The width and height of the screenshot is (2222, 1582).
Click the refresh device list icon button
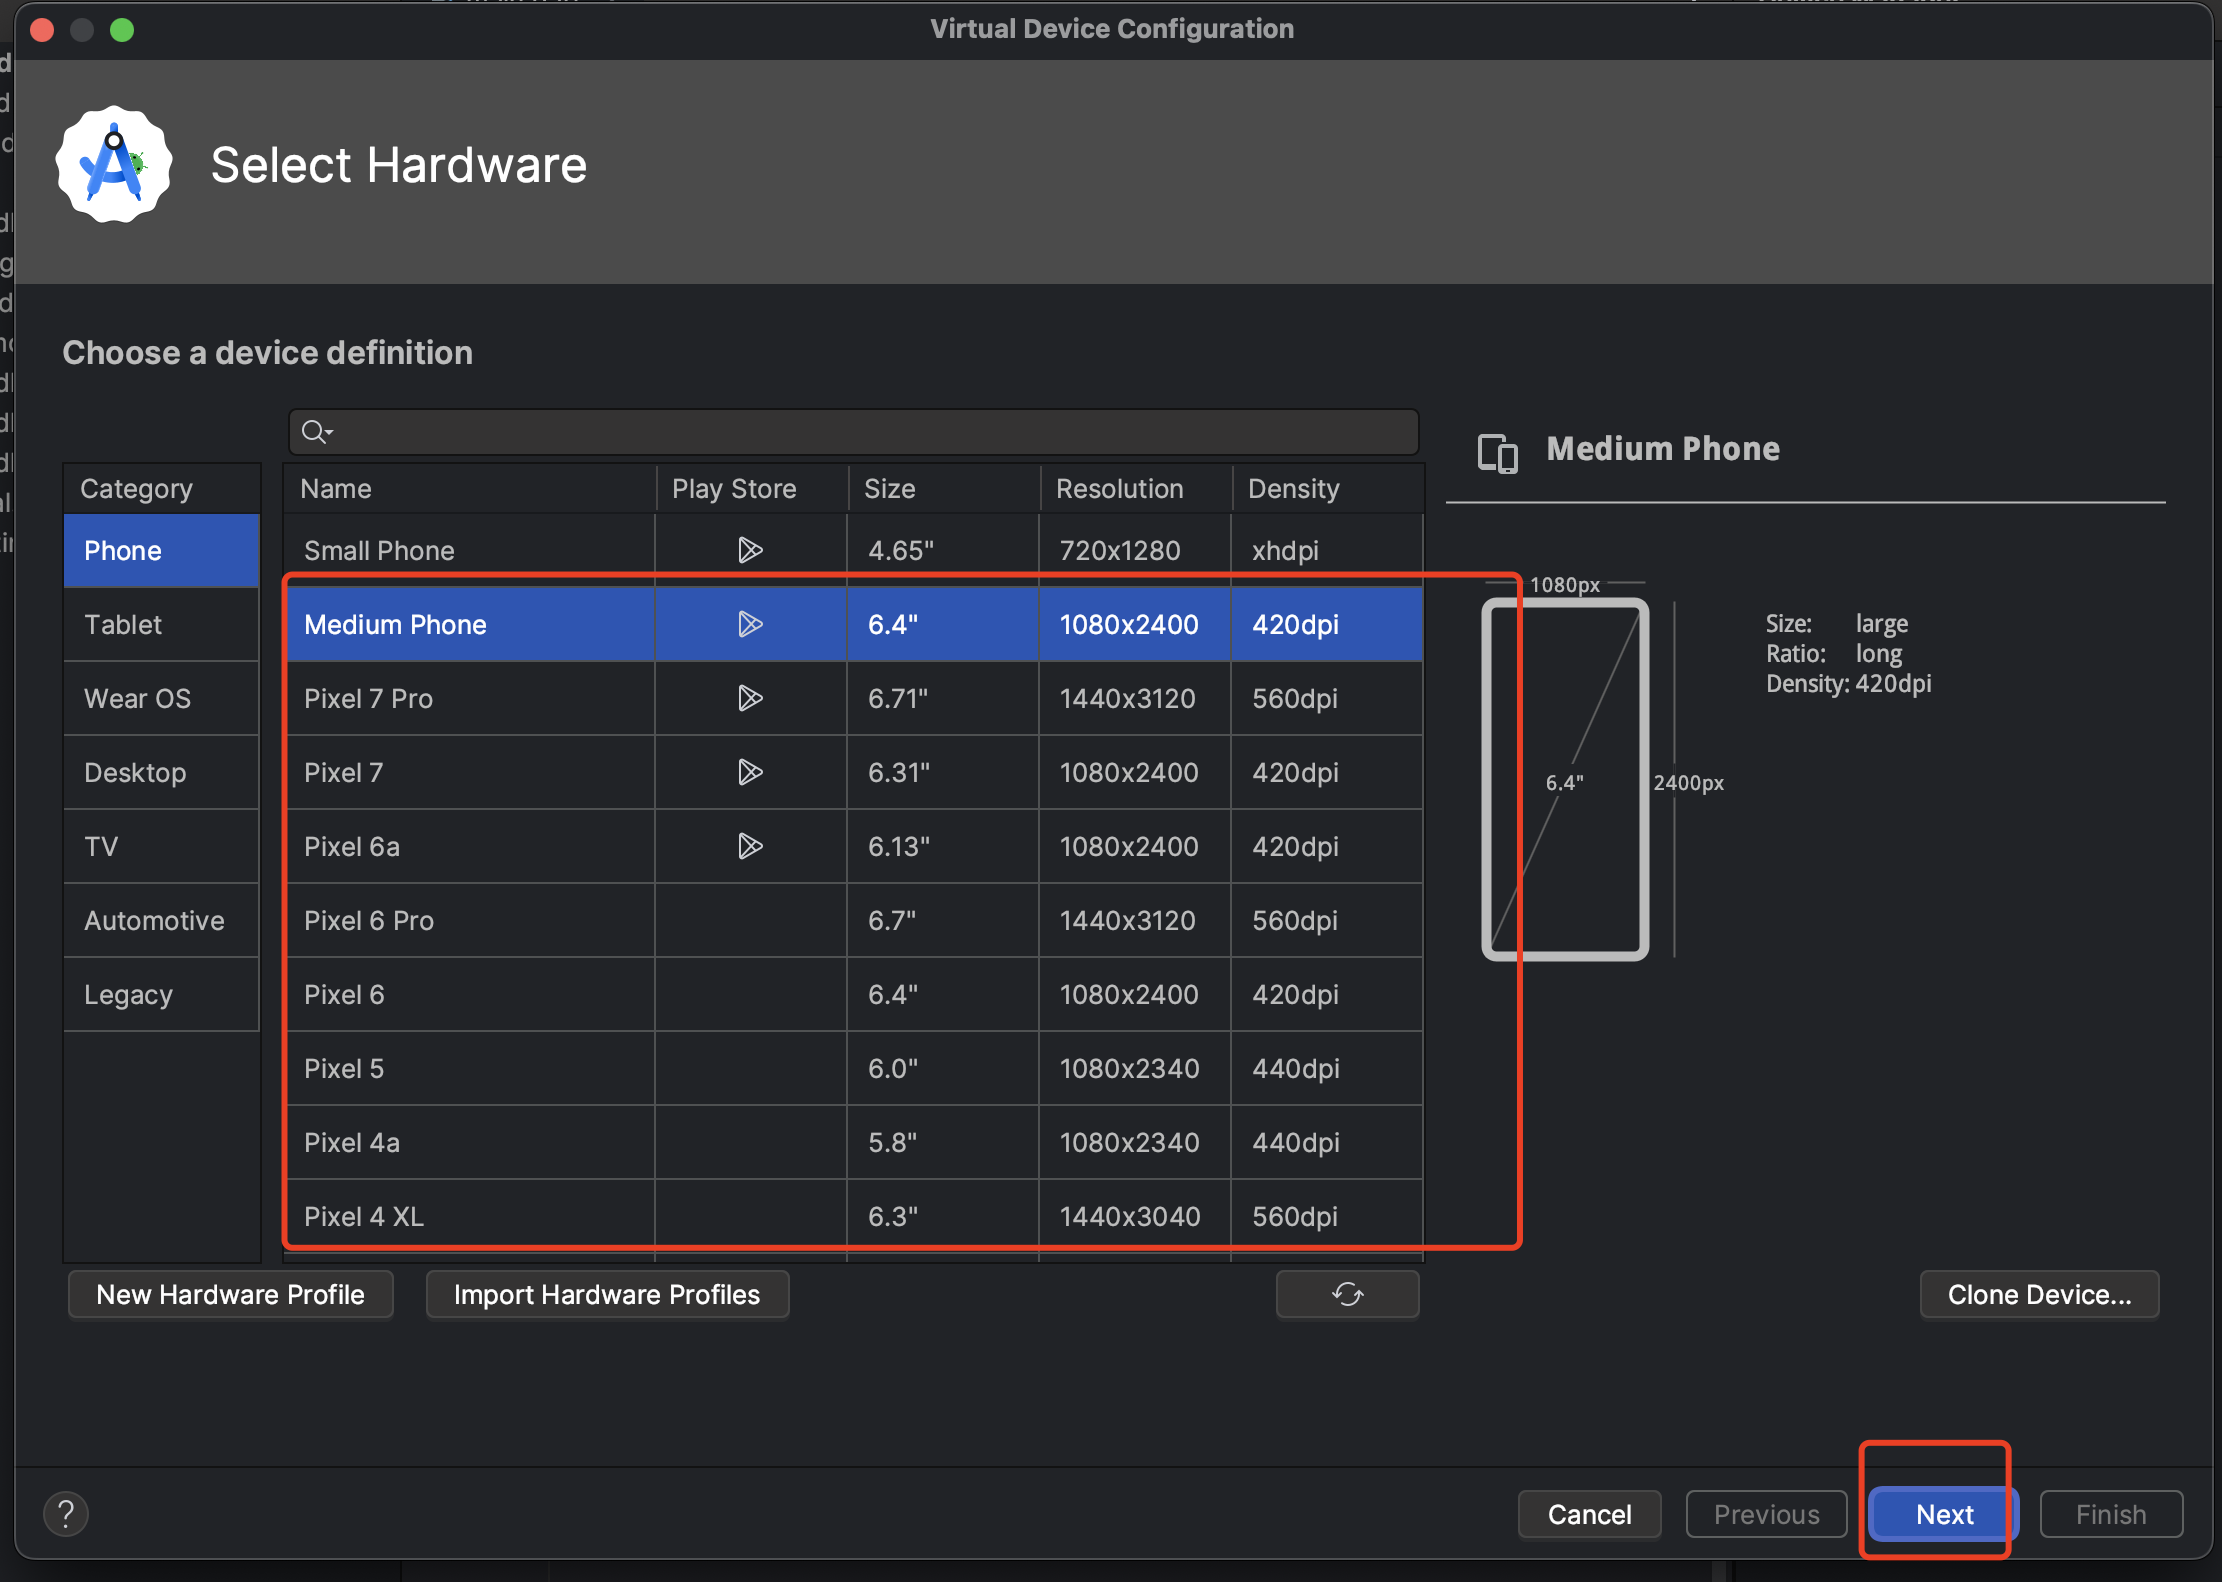coord(1347,1294)
